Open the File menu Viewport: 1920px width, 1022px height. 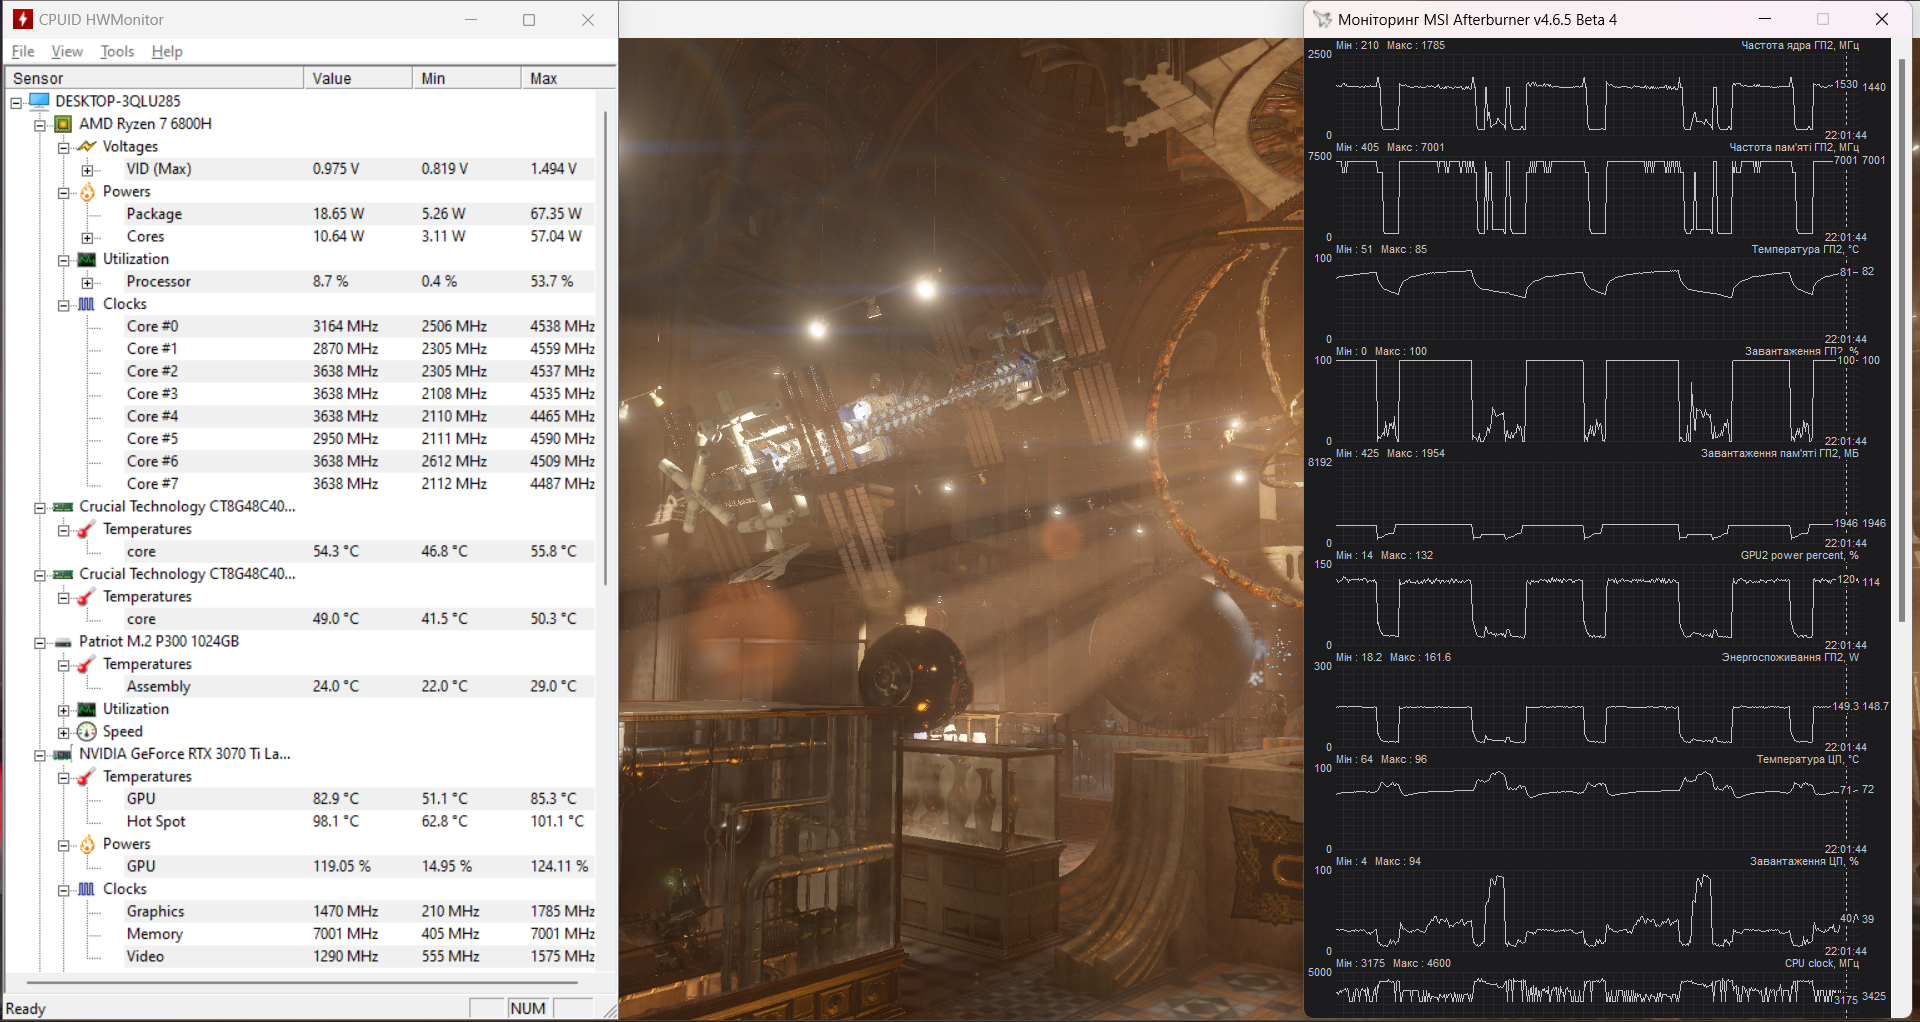[23, 52]
